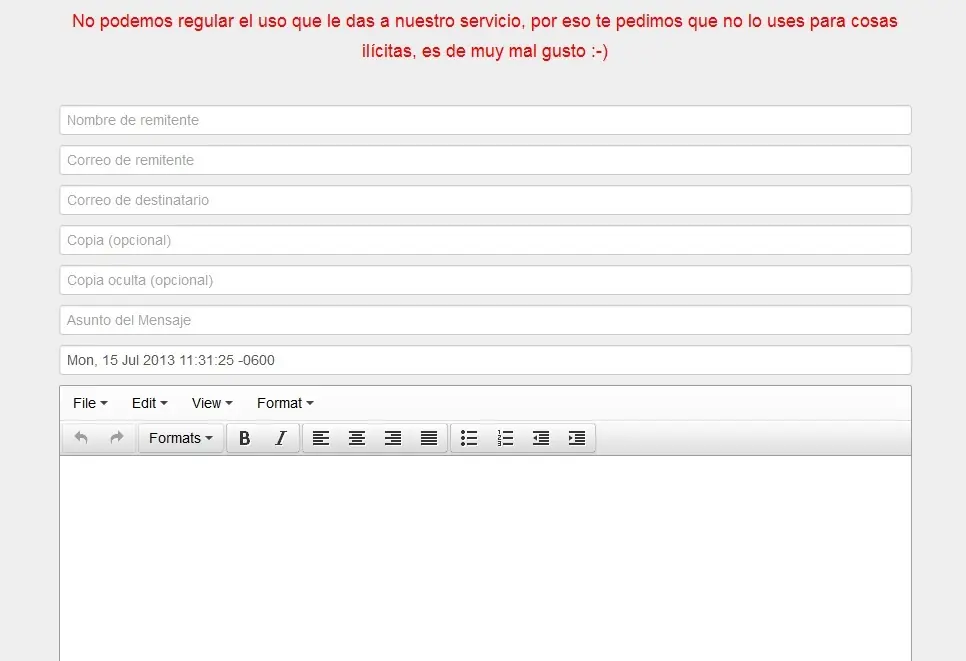Center align the text
Image resolution: width=966 pixels, height=661 pixels.
(357, 438)
